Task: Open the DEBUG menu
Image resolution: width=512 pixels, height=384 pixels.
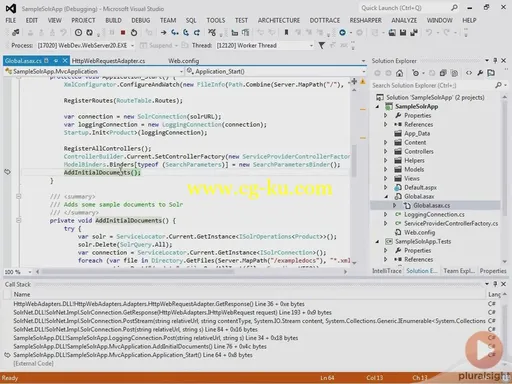Action: tap(140, 20)
